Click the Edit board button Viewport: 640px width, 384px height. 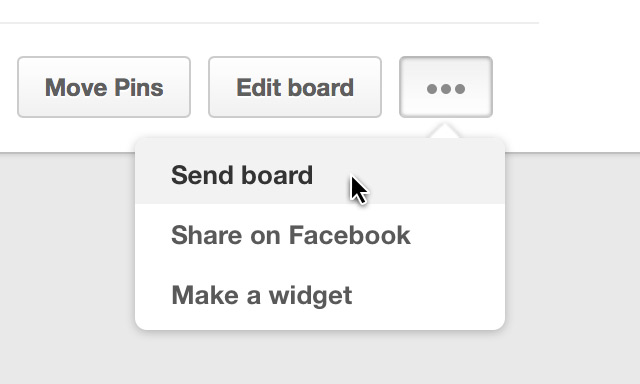click(295, 87)
